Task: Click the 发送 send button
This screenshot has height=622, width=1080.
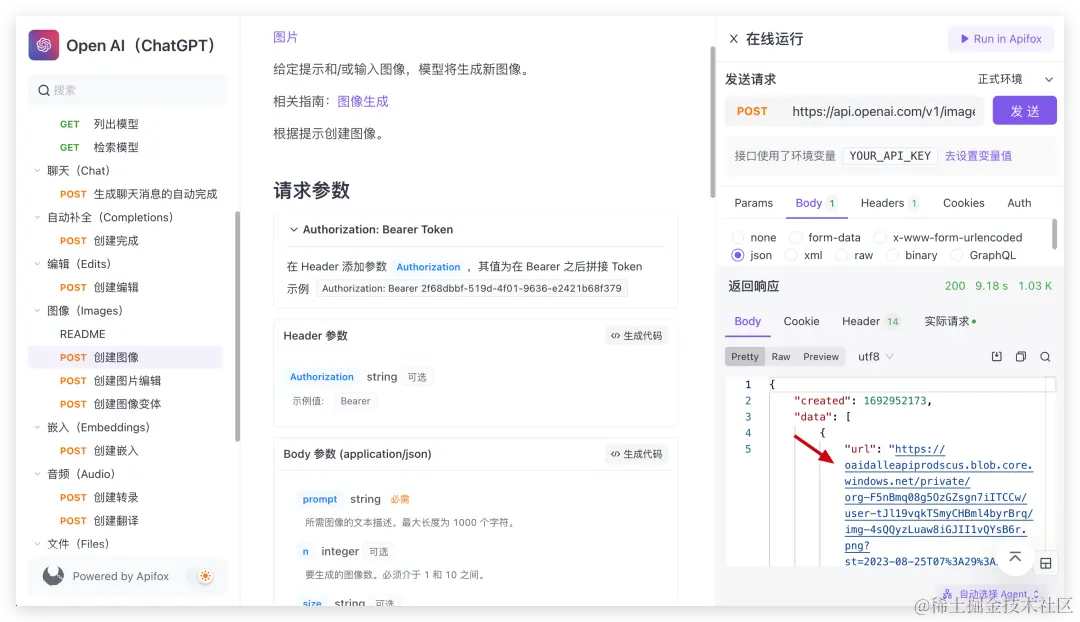Action: (1024, 111)
